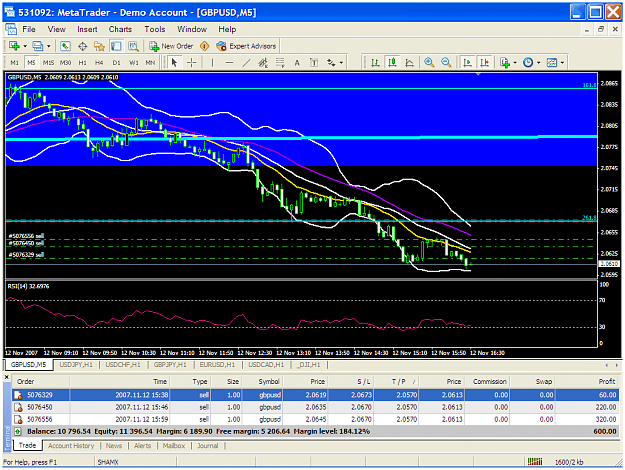The image size is (625, 470).
Task: Switch to the EURUSD,H1 chart tab
Action: (217, 365)
